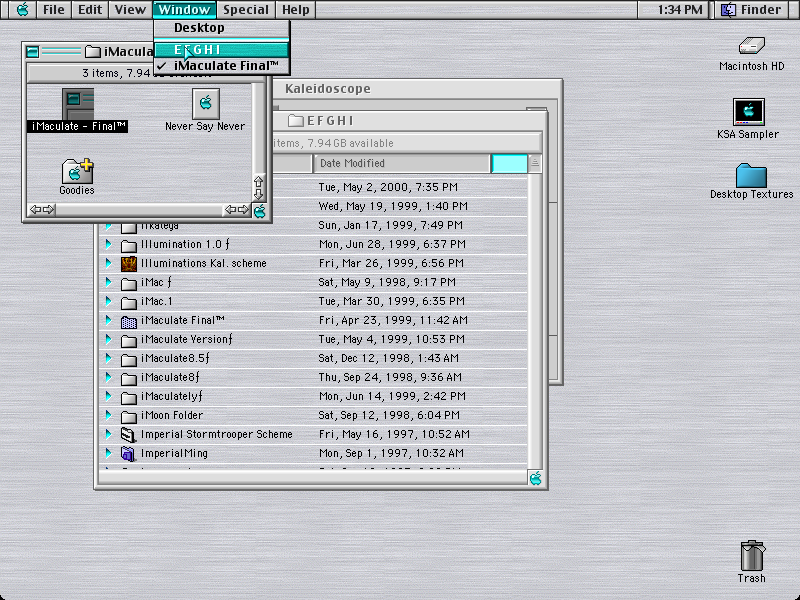Click the date Sat, Dec 12, 1998, 1:43 AM

(388, 358)
